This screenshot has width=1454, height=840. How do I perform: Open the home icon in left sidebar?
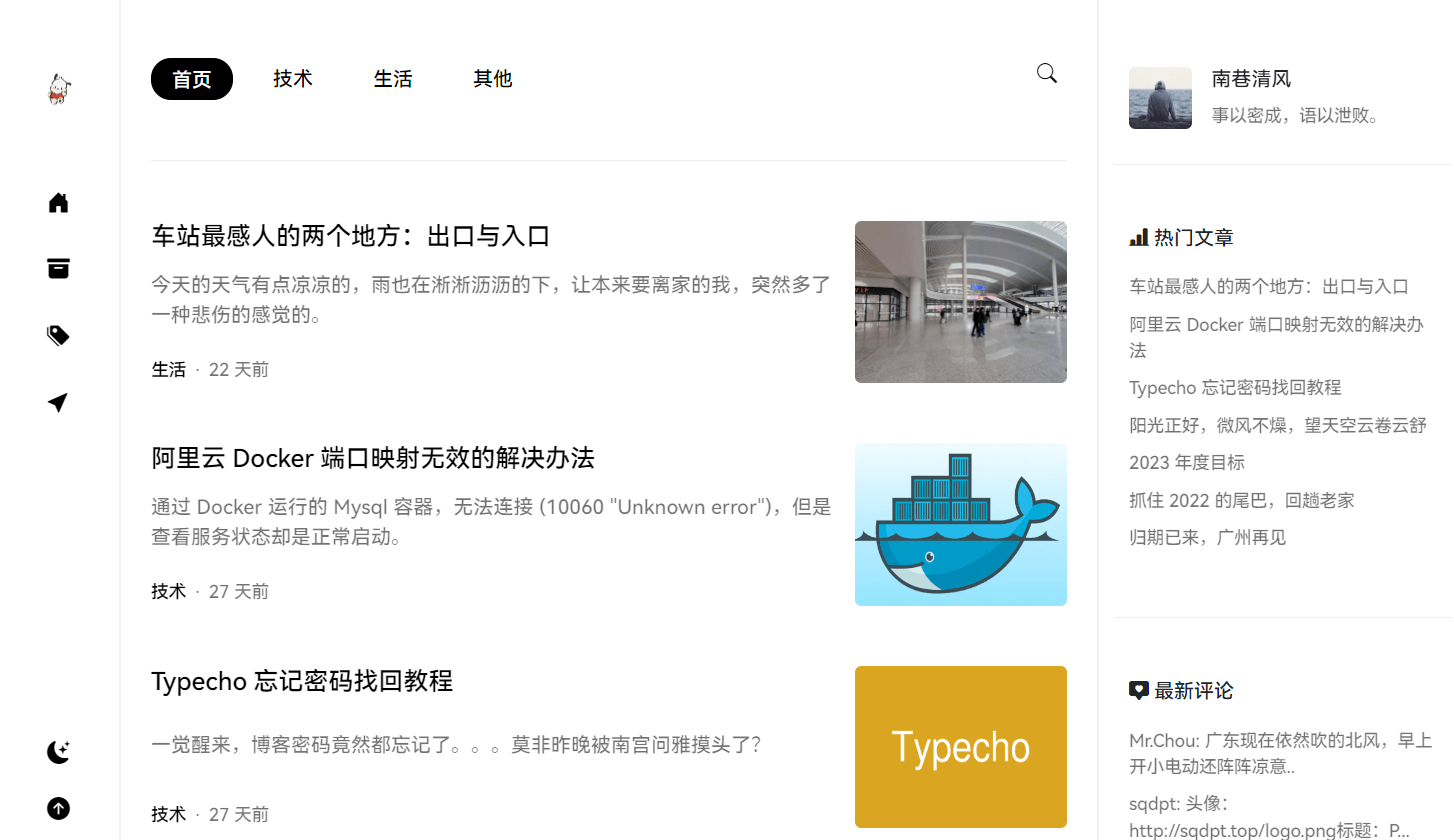(59, 202)
